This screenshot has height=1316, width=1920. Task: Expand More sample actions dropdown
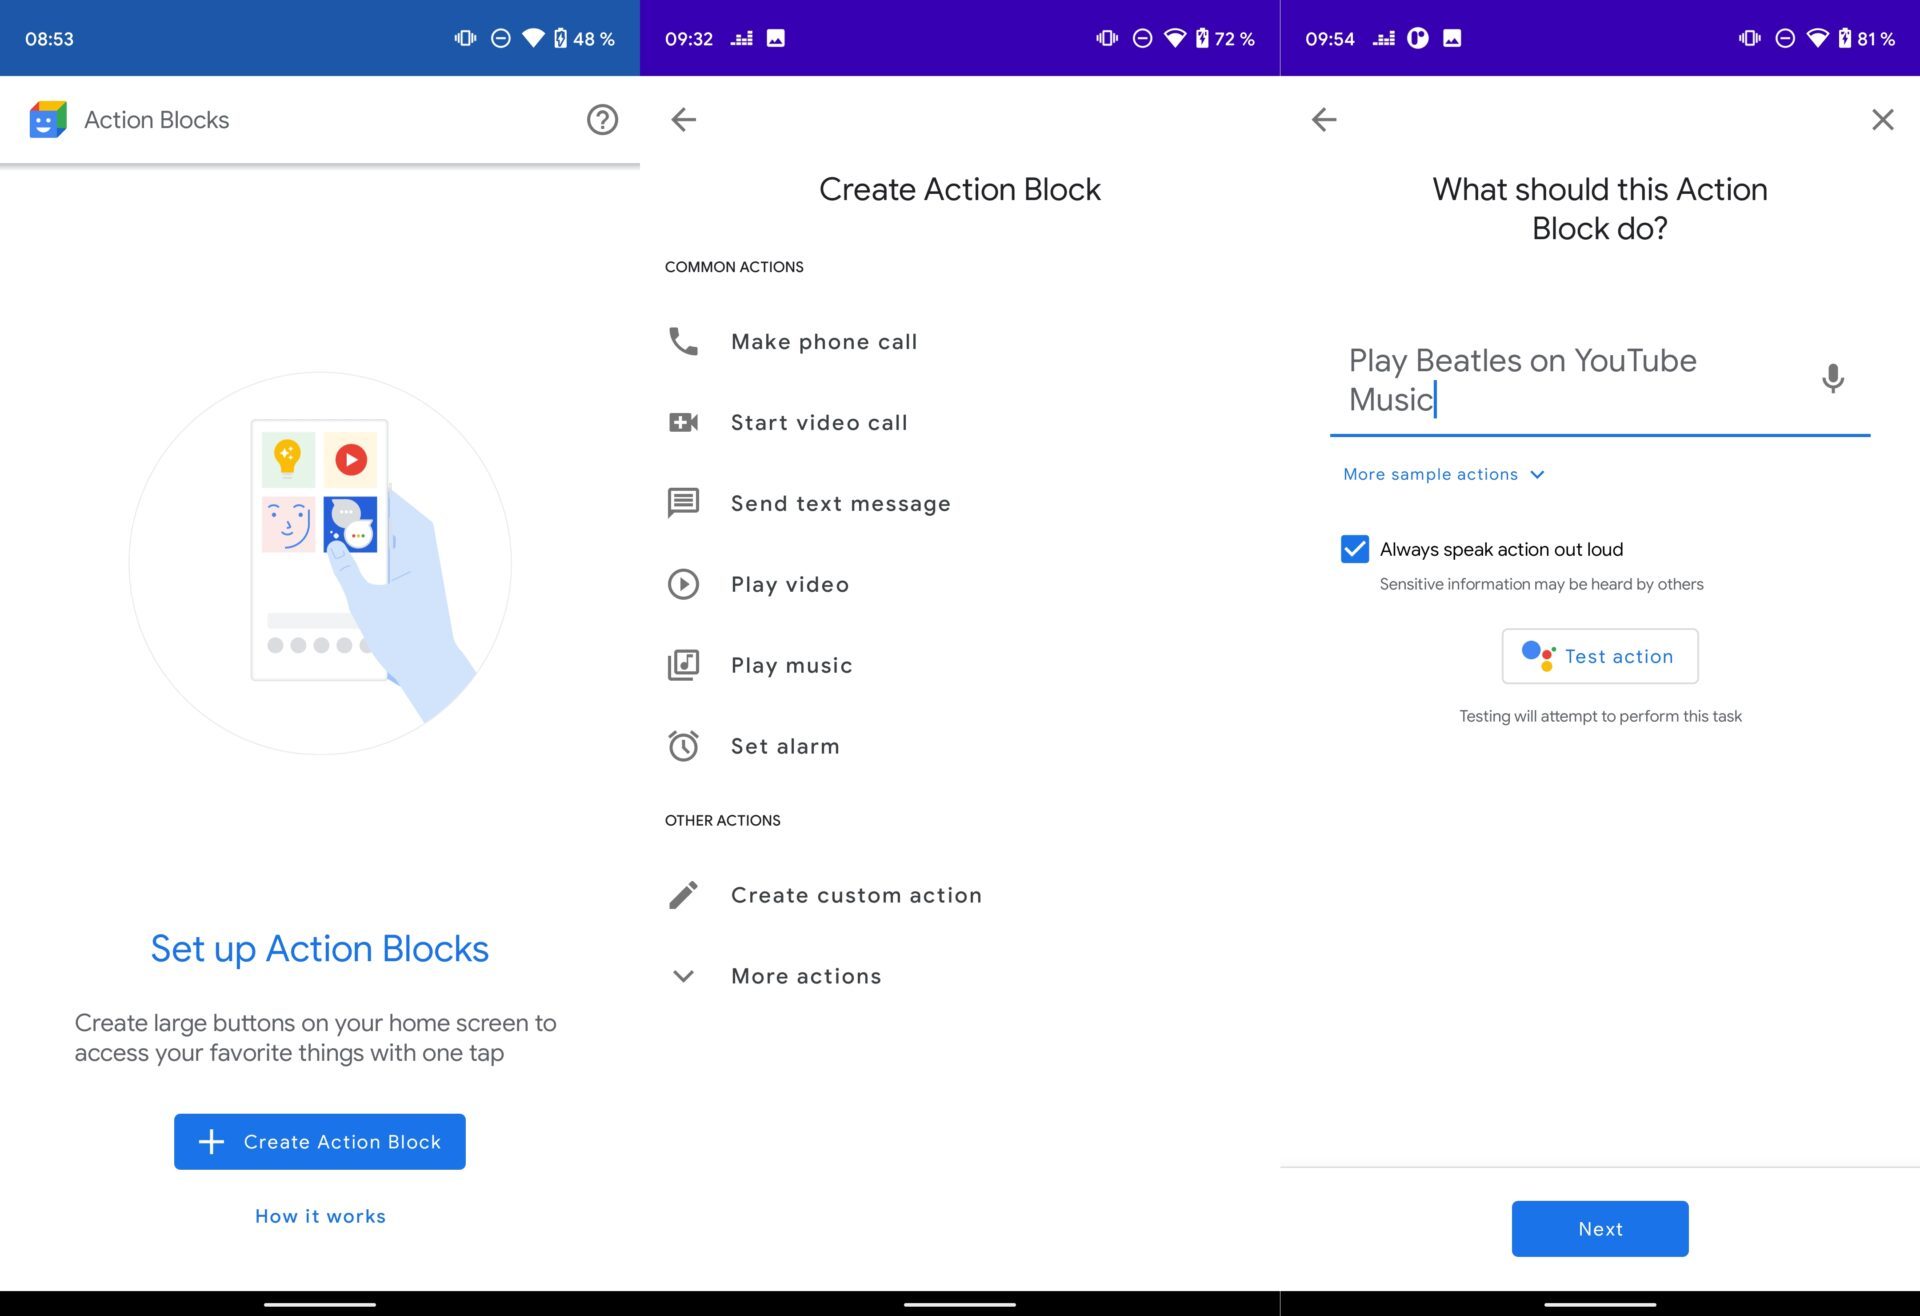click(1537, 474)
